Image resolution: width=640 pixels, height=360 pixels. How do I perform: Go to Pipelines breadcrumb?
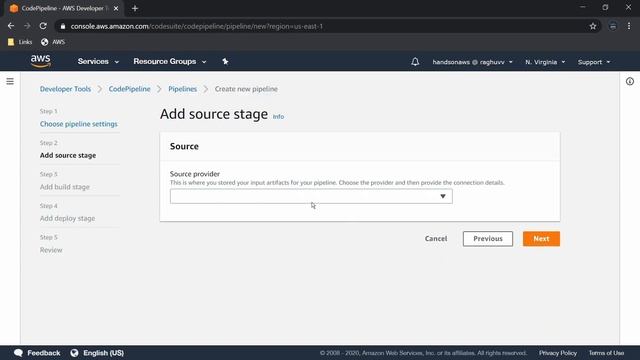coord(182,89)
